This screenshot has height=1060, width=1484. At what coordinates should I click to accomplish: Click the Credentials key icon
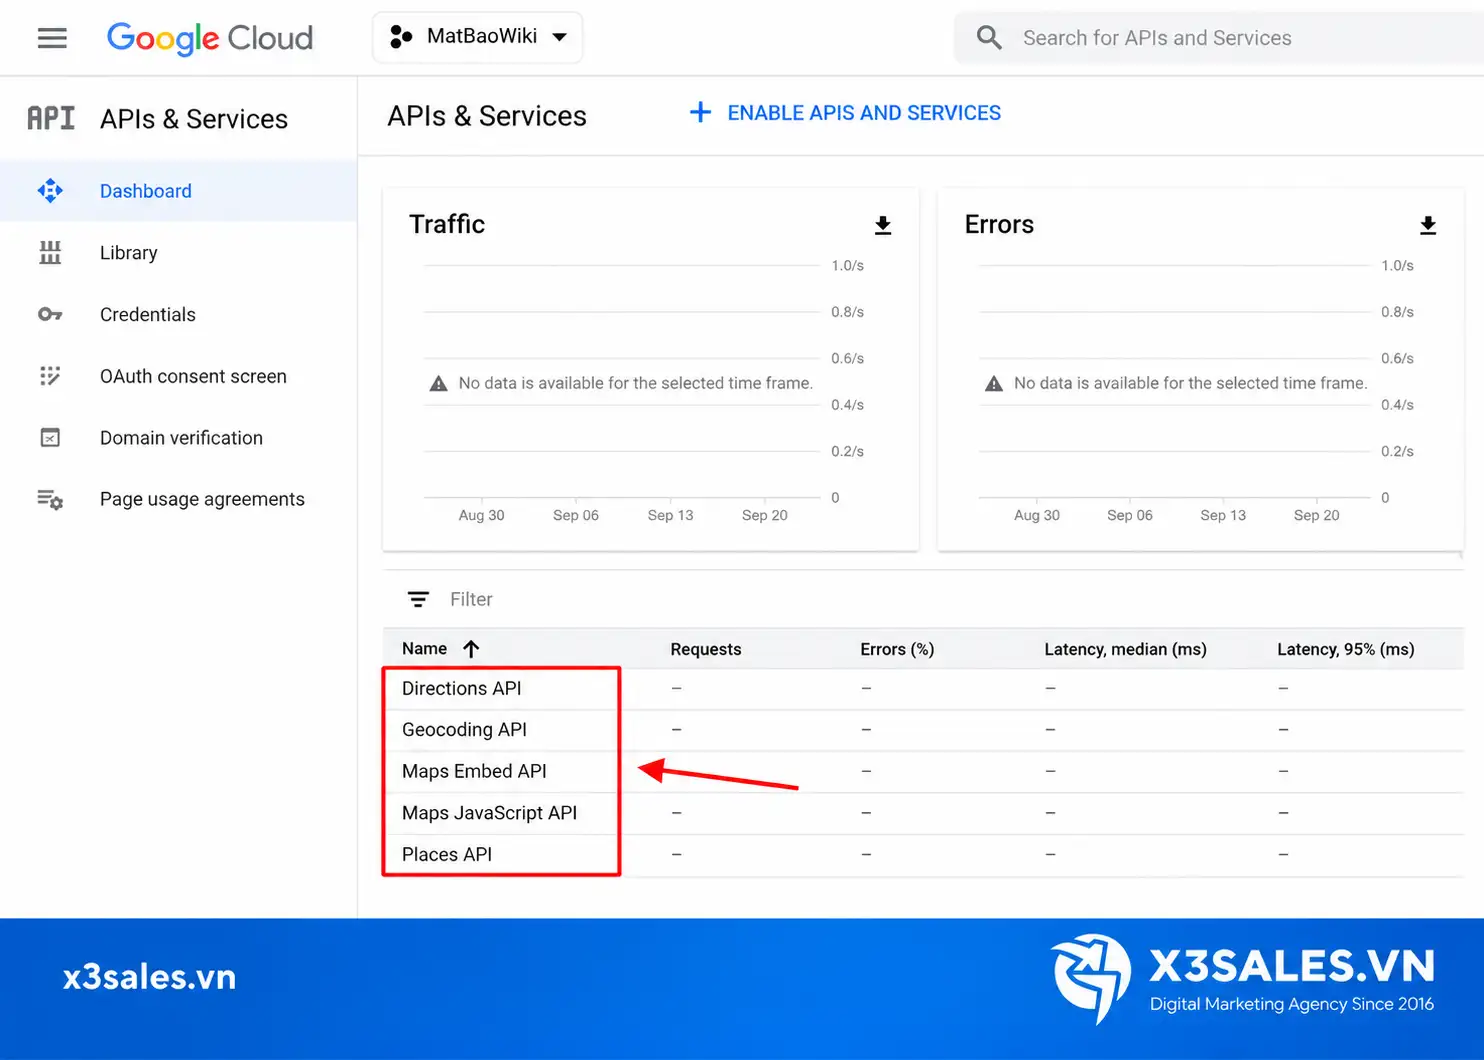click(50, 314)
